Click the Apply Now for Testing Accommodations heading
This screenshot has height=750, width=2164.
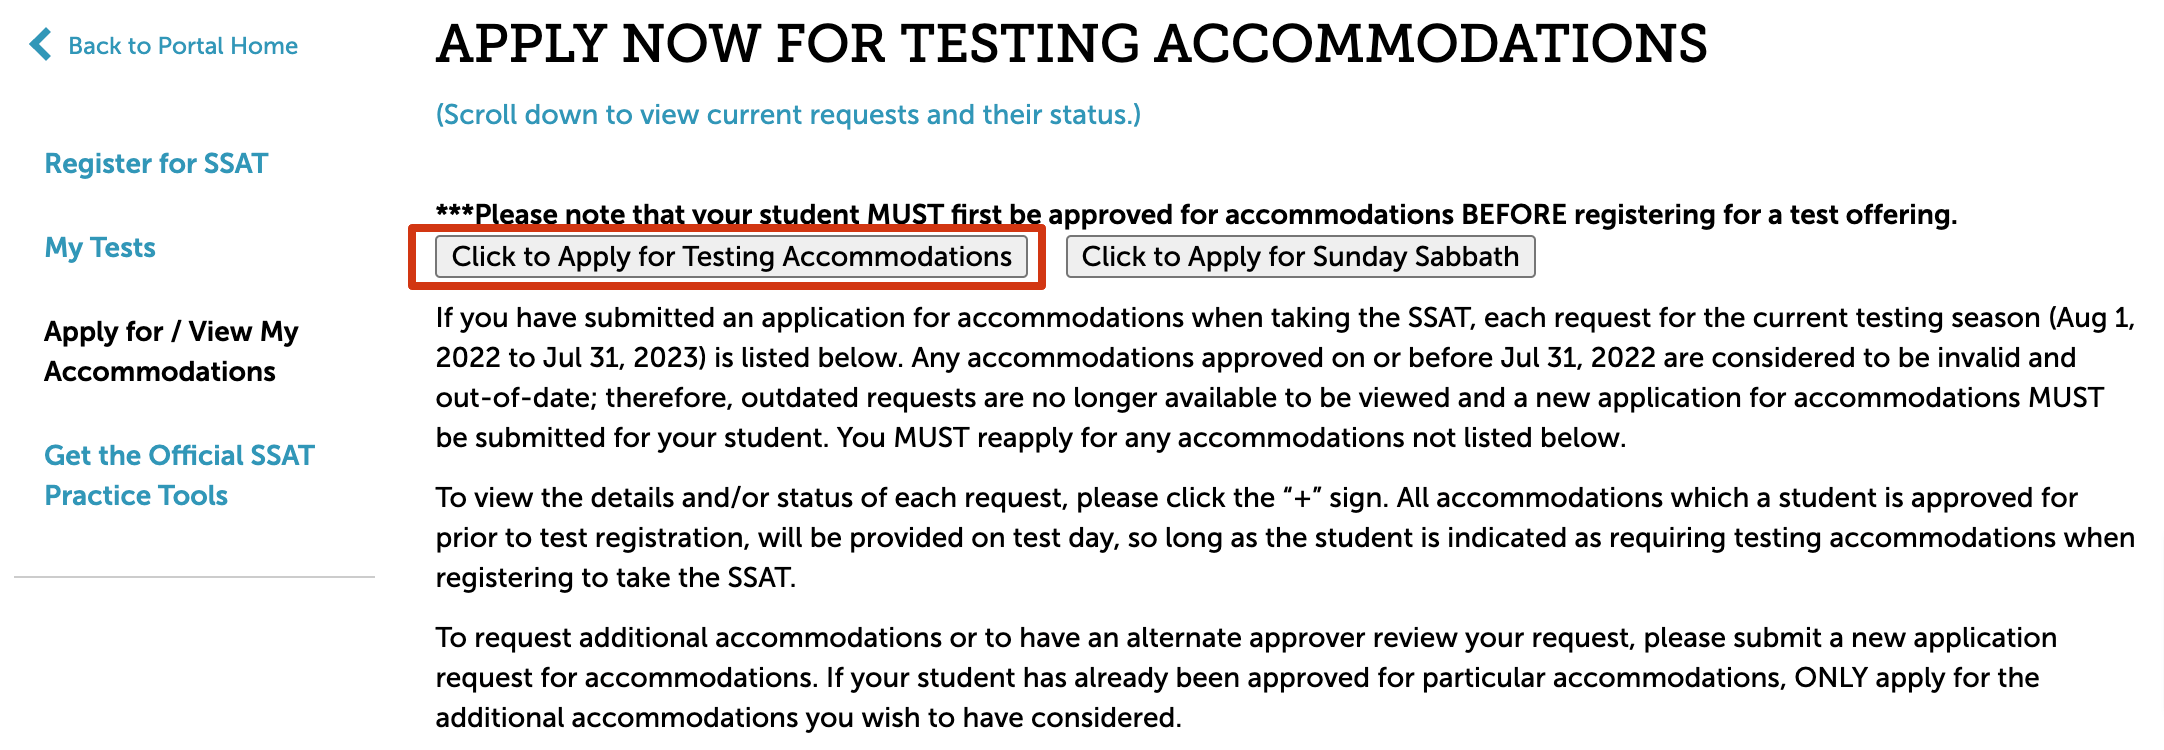pos(1071,44)
